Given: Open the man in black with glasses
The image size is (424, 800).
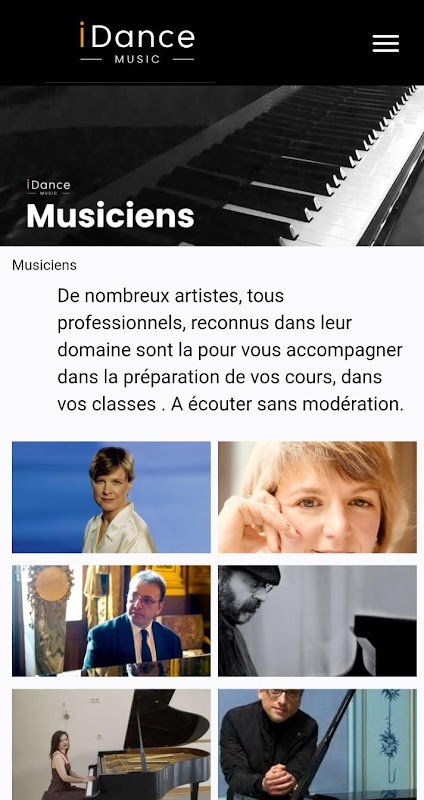Looking at the screenshot, I should point(317,744).
